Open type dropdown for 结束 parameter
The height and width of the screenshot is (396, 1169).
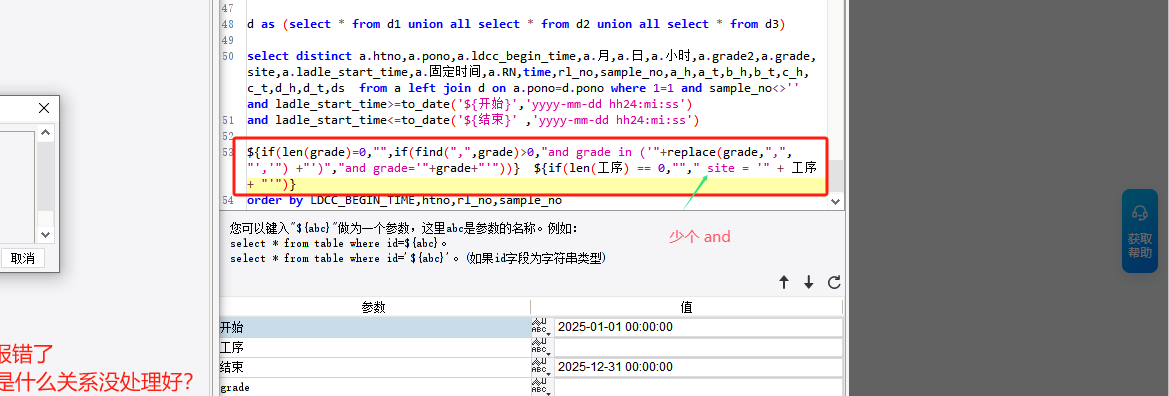(x=541, y=368)
